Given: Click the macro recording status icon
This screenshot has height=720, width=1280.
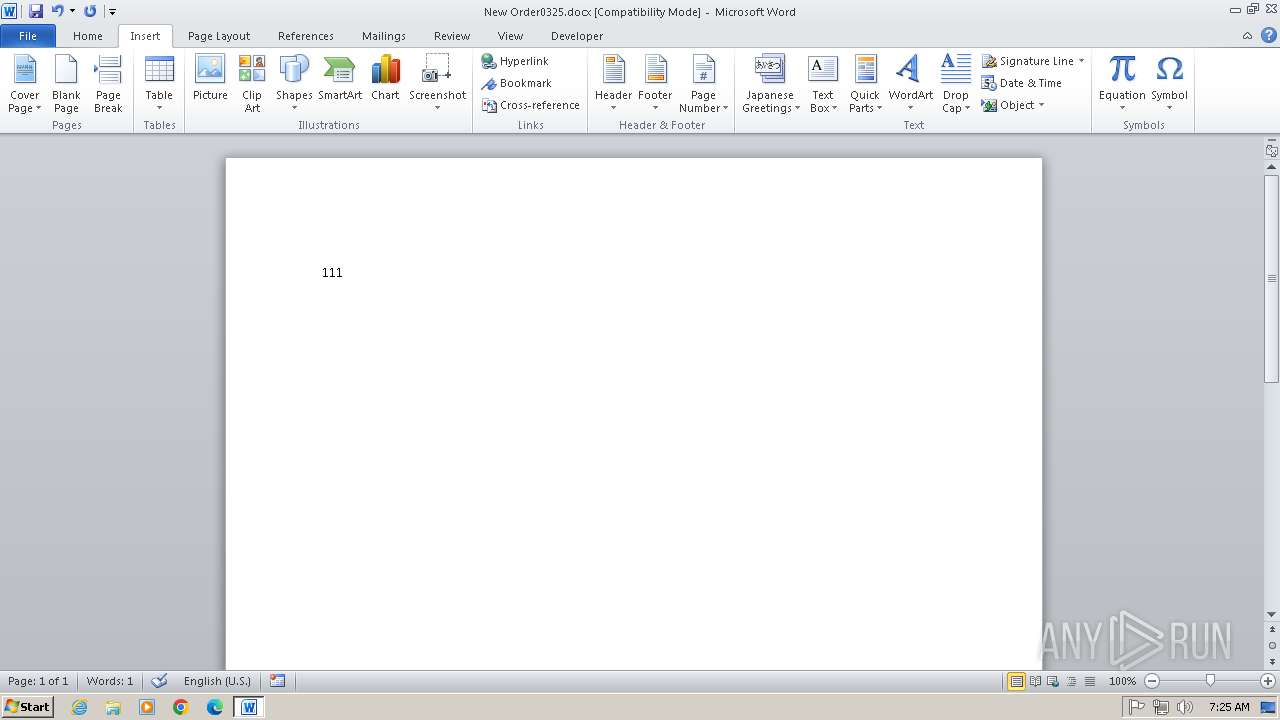Looking at the screenshot, I should pyautogui.click(x=277, y=681).
